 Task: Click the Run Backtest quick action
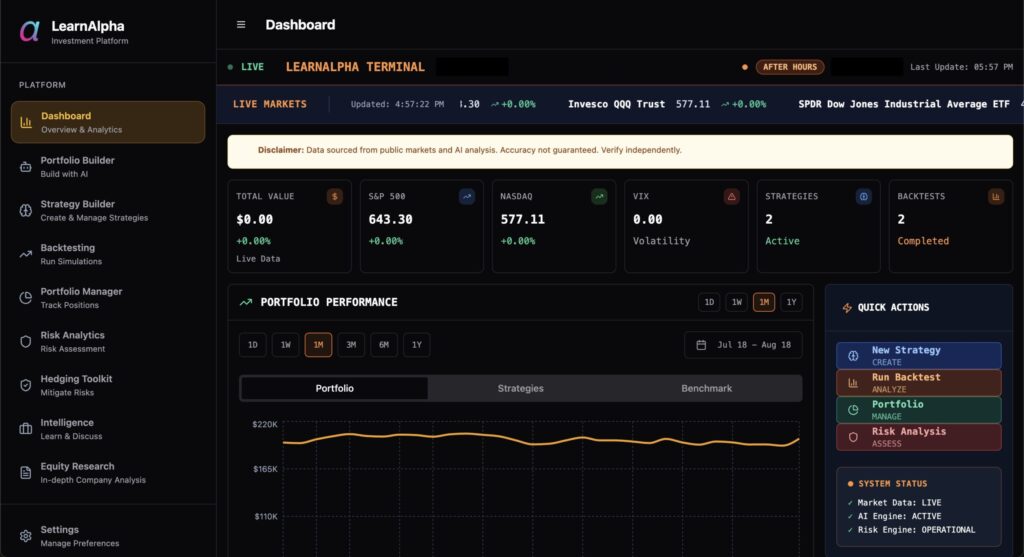(x=918, y=383)
